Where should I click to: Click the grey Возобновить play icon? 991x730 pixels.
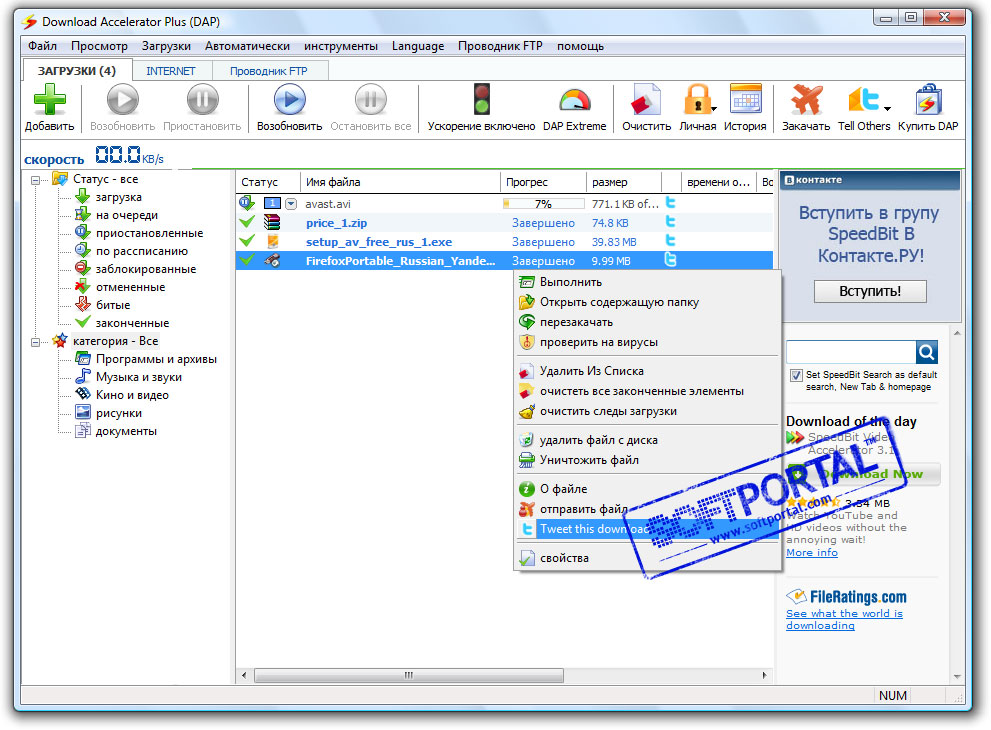point(123,100)
